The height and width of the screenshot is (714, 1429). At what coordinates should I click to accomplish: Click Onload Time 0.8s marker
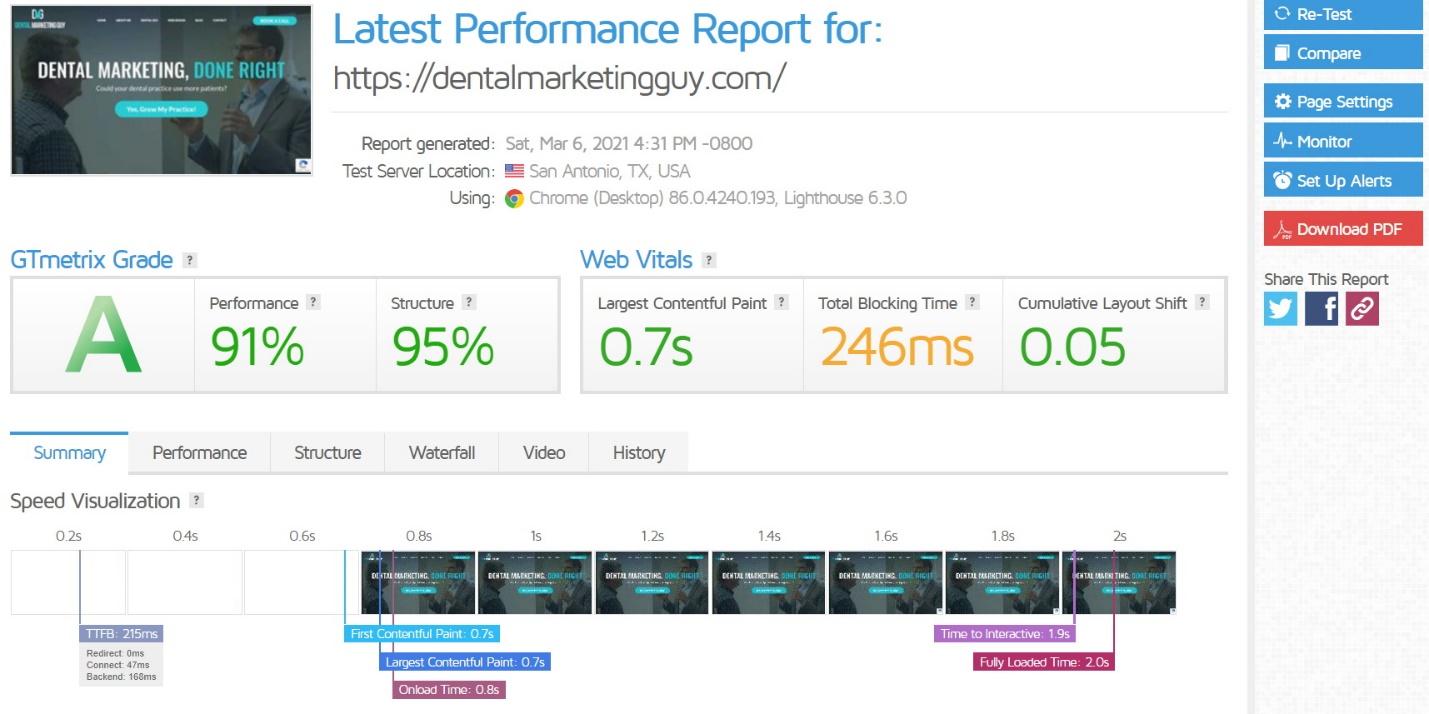pyautogui.click(x=449, y=689)
